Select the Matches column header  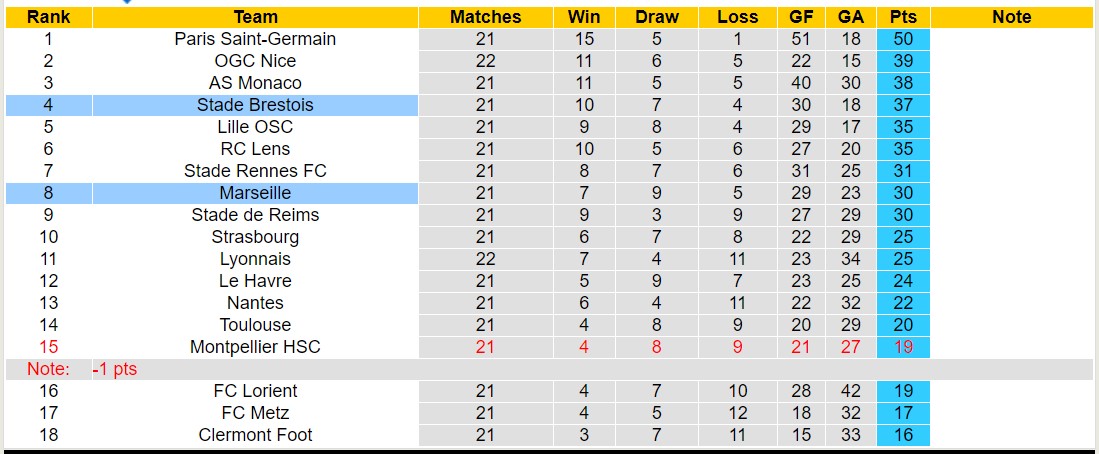coord(485,17)
